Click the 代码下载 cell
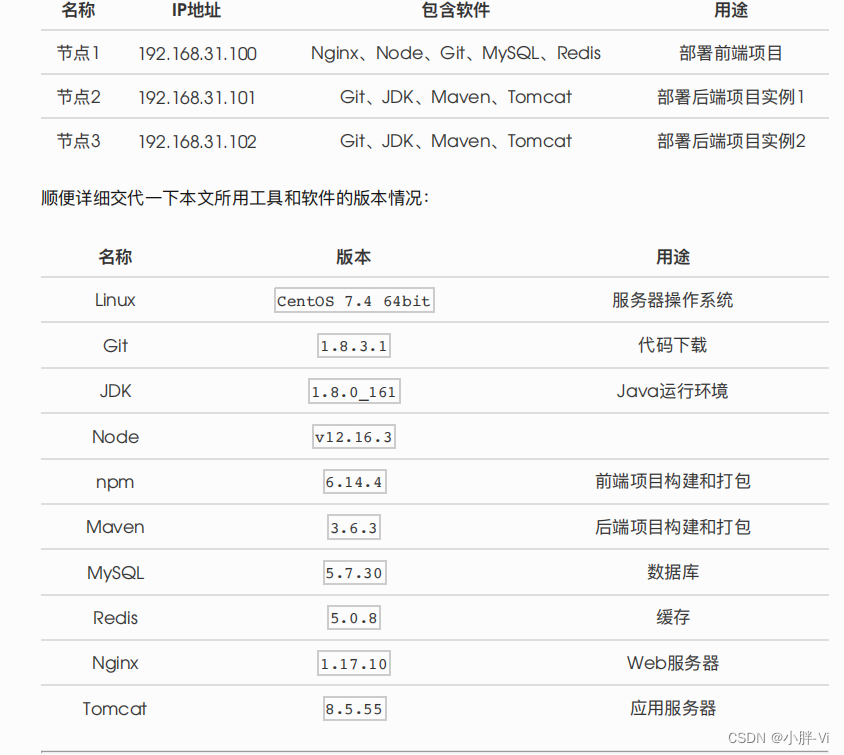 point(673,345)
